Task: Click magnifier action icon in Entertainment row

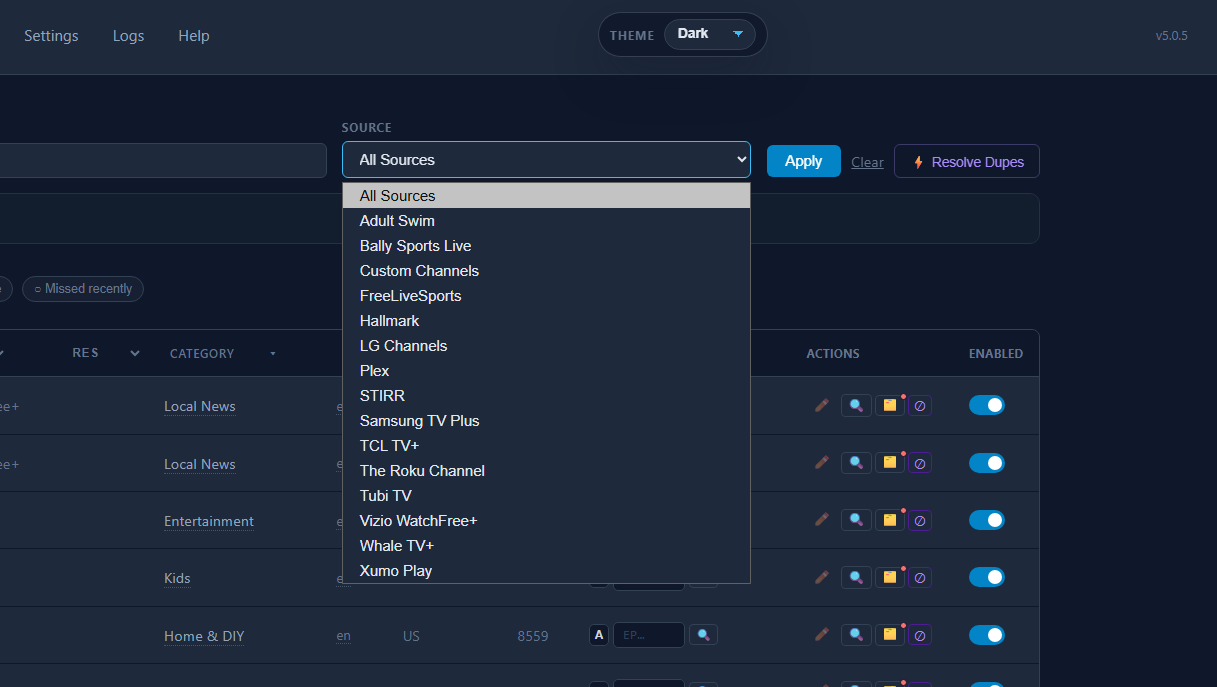Action: (x=856, y=520)
